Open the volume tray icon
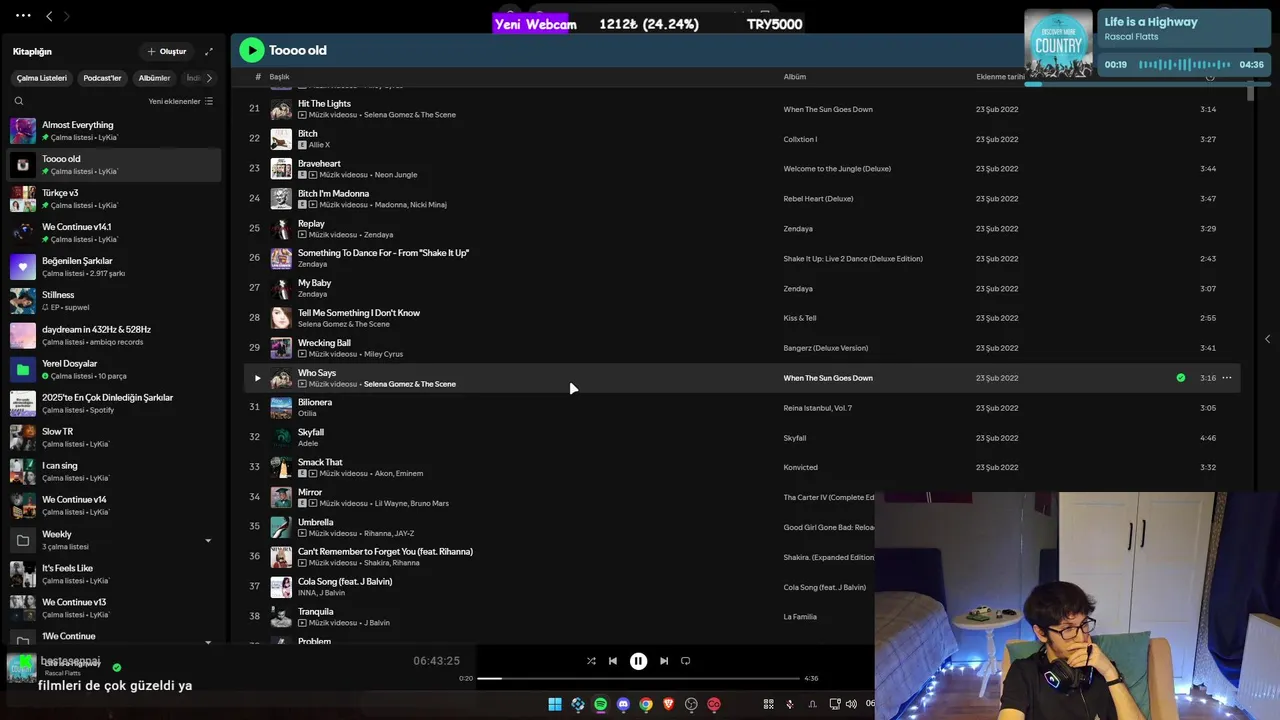This screenshot has height=720, width=1280. click(851, 704)
